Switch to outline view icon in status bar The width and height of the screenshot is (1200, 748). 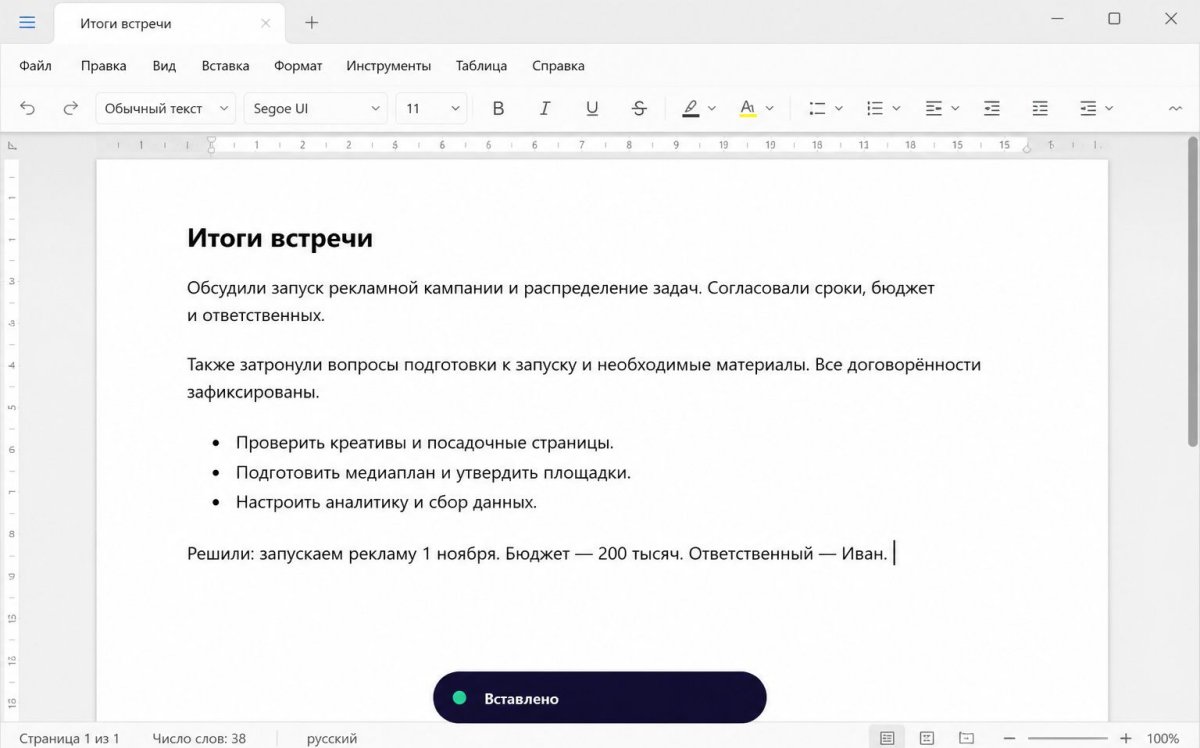coord(927,738)
